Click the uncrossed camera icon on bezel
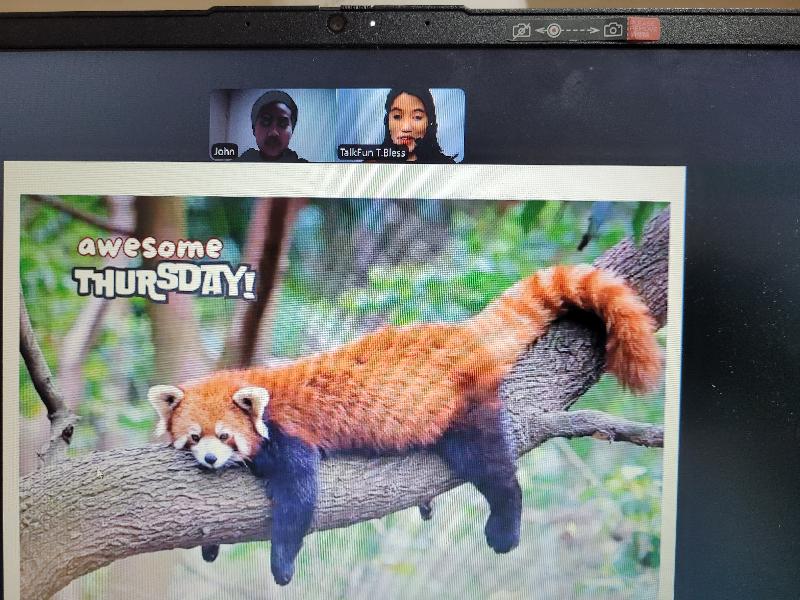 (x=613, y=30)
